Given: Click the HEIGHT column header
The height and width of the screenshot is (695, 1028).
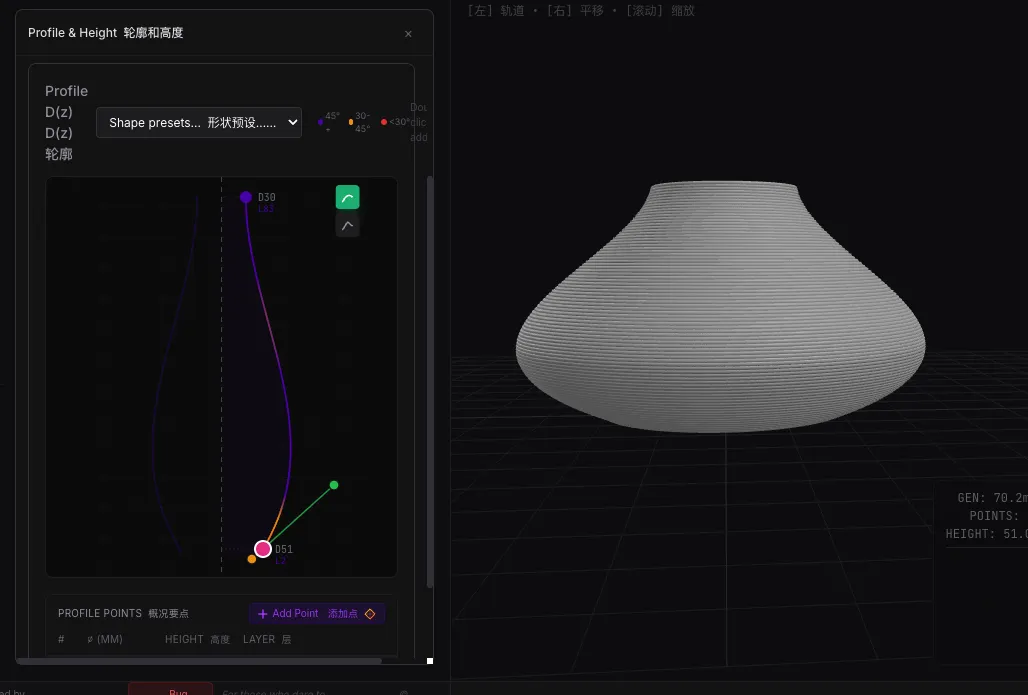Looking at the screenshot, I should pos(197,639).
